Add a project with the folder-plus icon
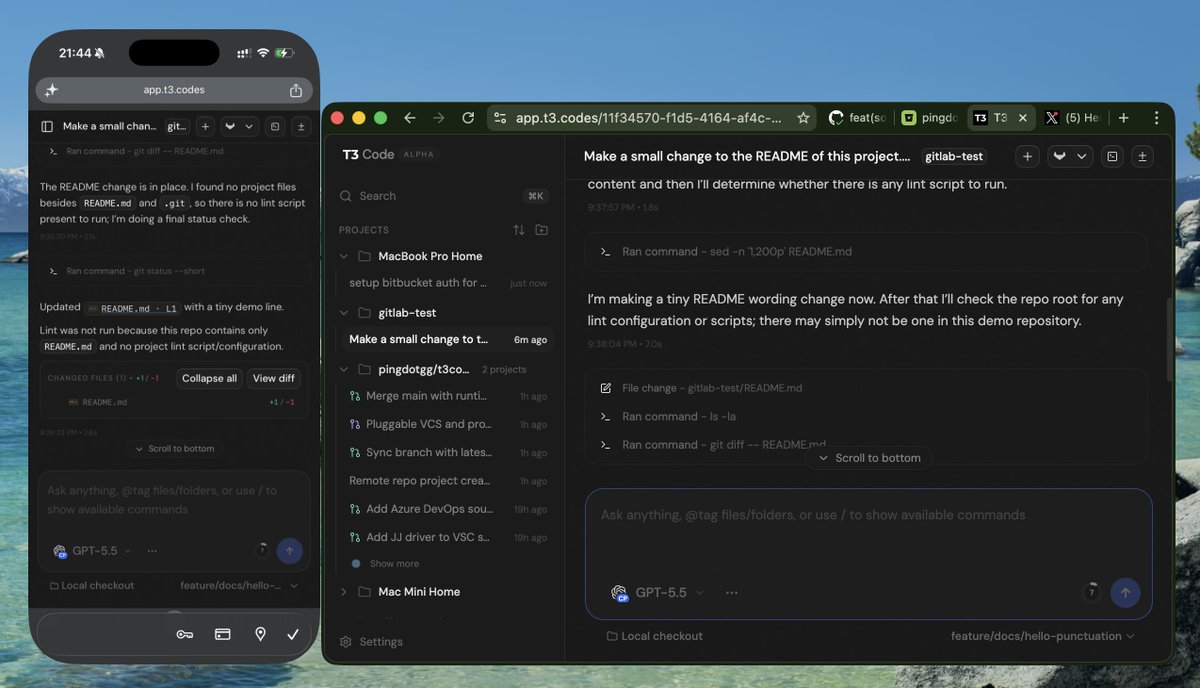The width and height of the screenshot is (1200, 688). (x=542, y=230)
